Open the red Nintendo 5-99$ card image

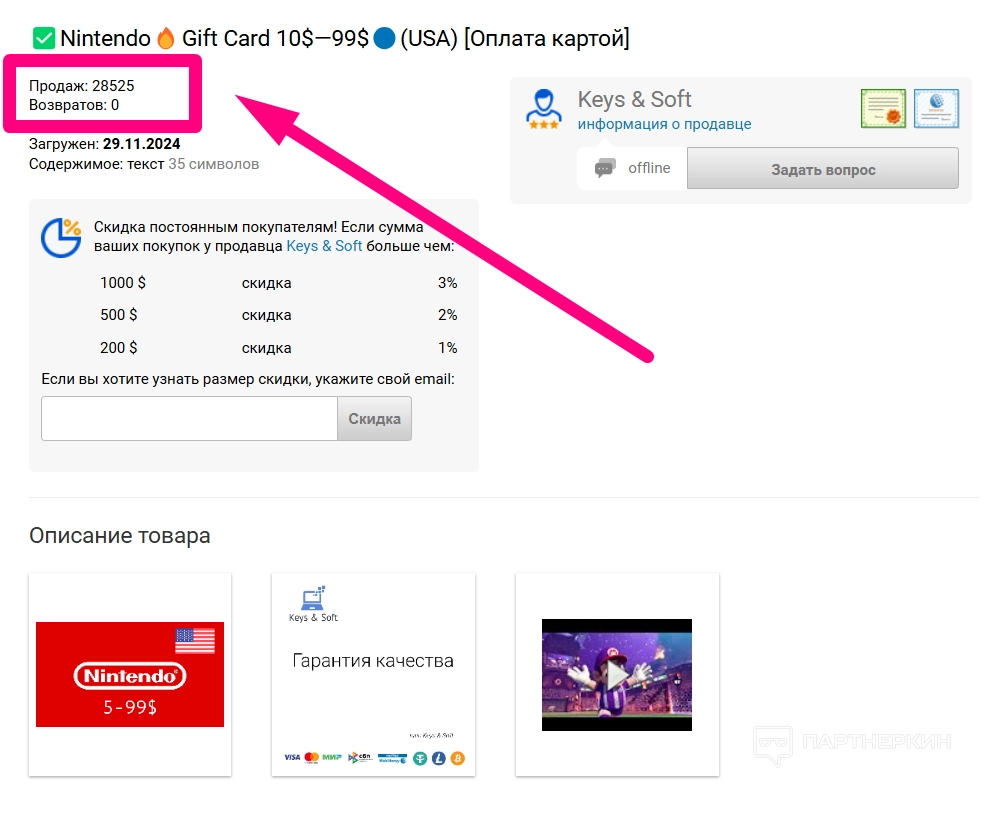click(x=130, y=675)
